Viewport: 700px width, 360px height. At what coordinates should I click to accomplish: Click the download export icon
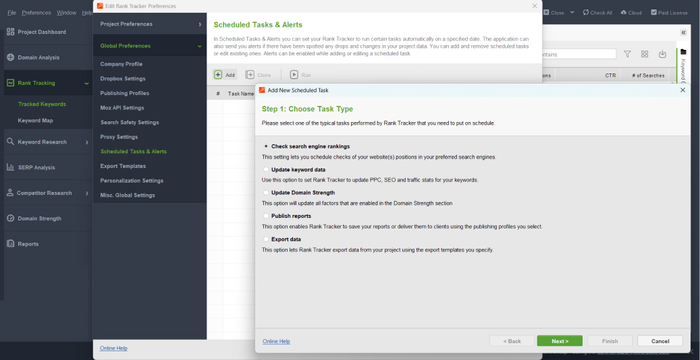click(x=662, y=54)
